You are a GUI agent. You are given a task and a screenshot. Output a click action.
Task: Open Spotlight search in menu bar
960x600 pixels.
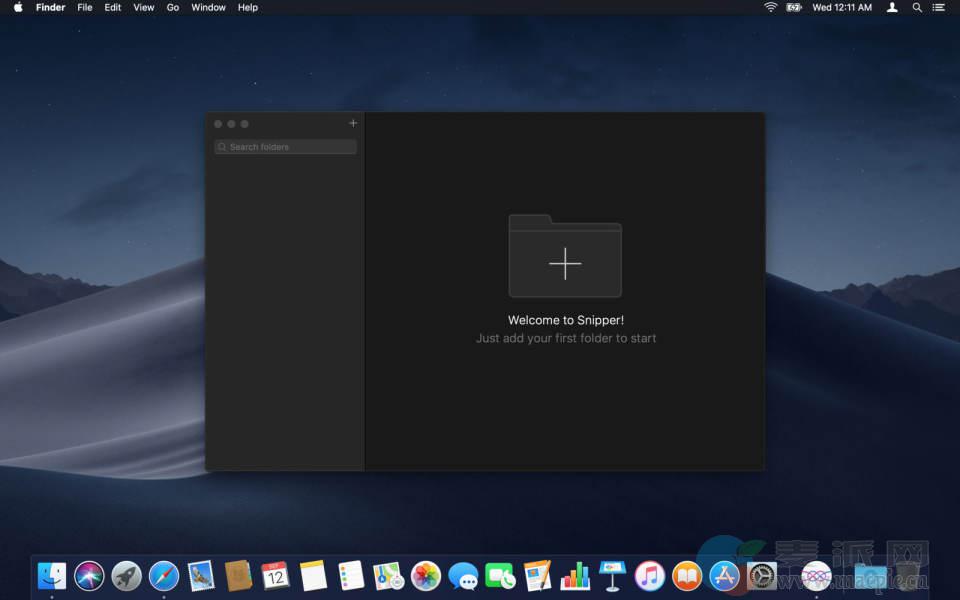tap(917, 7)
